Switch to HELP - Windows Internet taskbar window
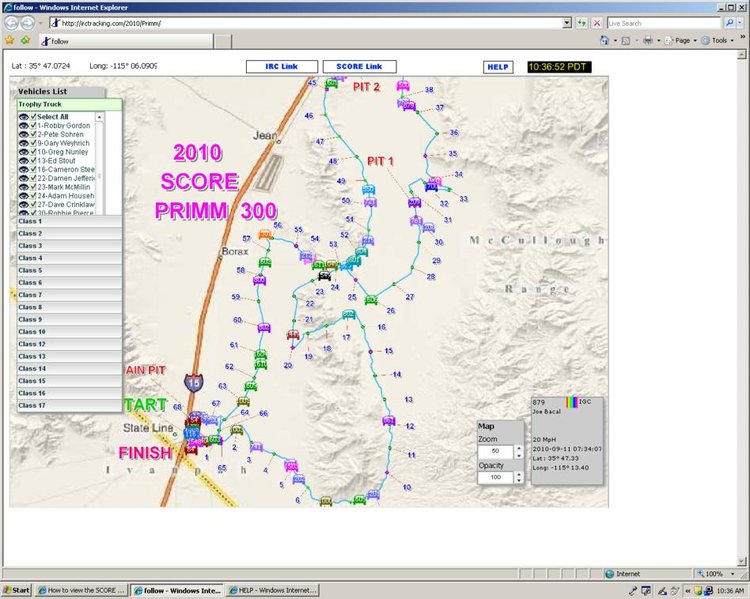This screenshot has height=599, width=750. click(273, 590)
